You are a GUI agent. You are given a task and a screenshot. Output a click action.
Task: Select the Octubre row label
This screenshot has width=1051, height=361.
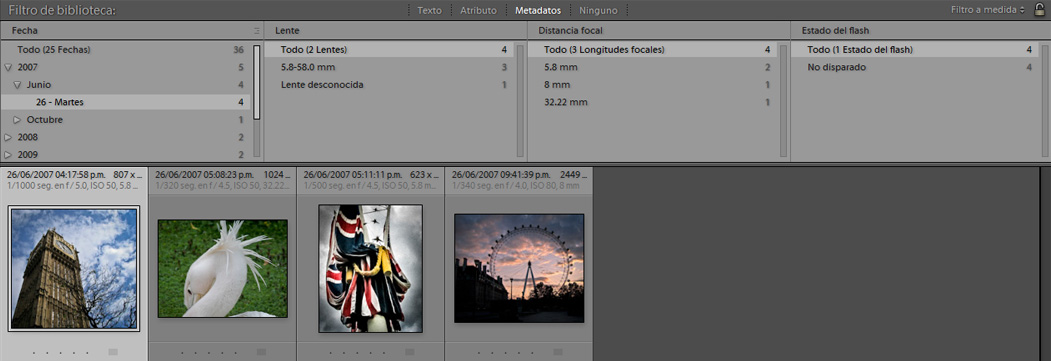(x=45, y=120)
